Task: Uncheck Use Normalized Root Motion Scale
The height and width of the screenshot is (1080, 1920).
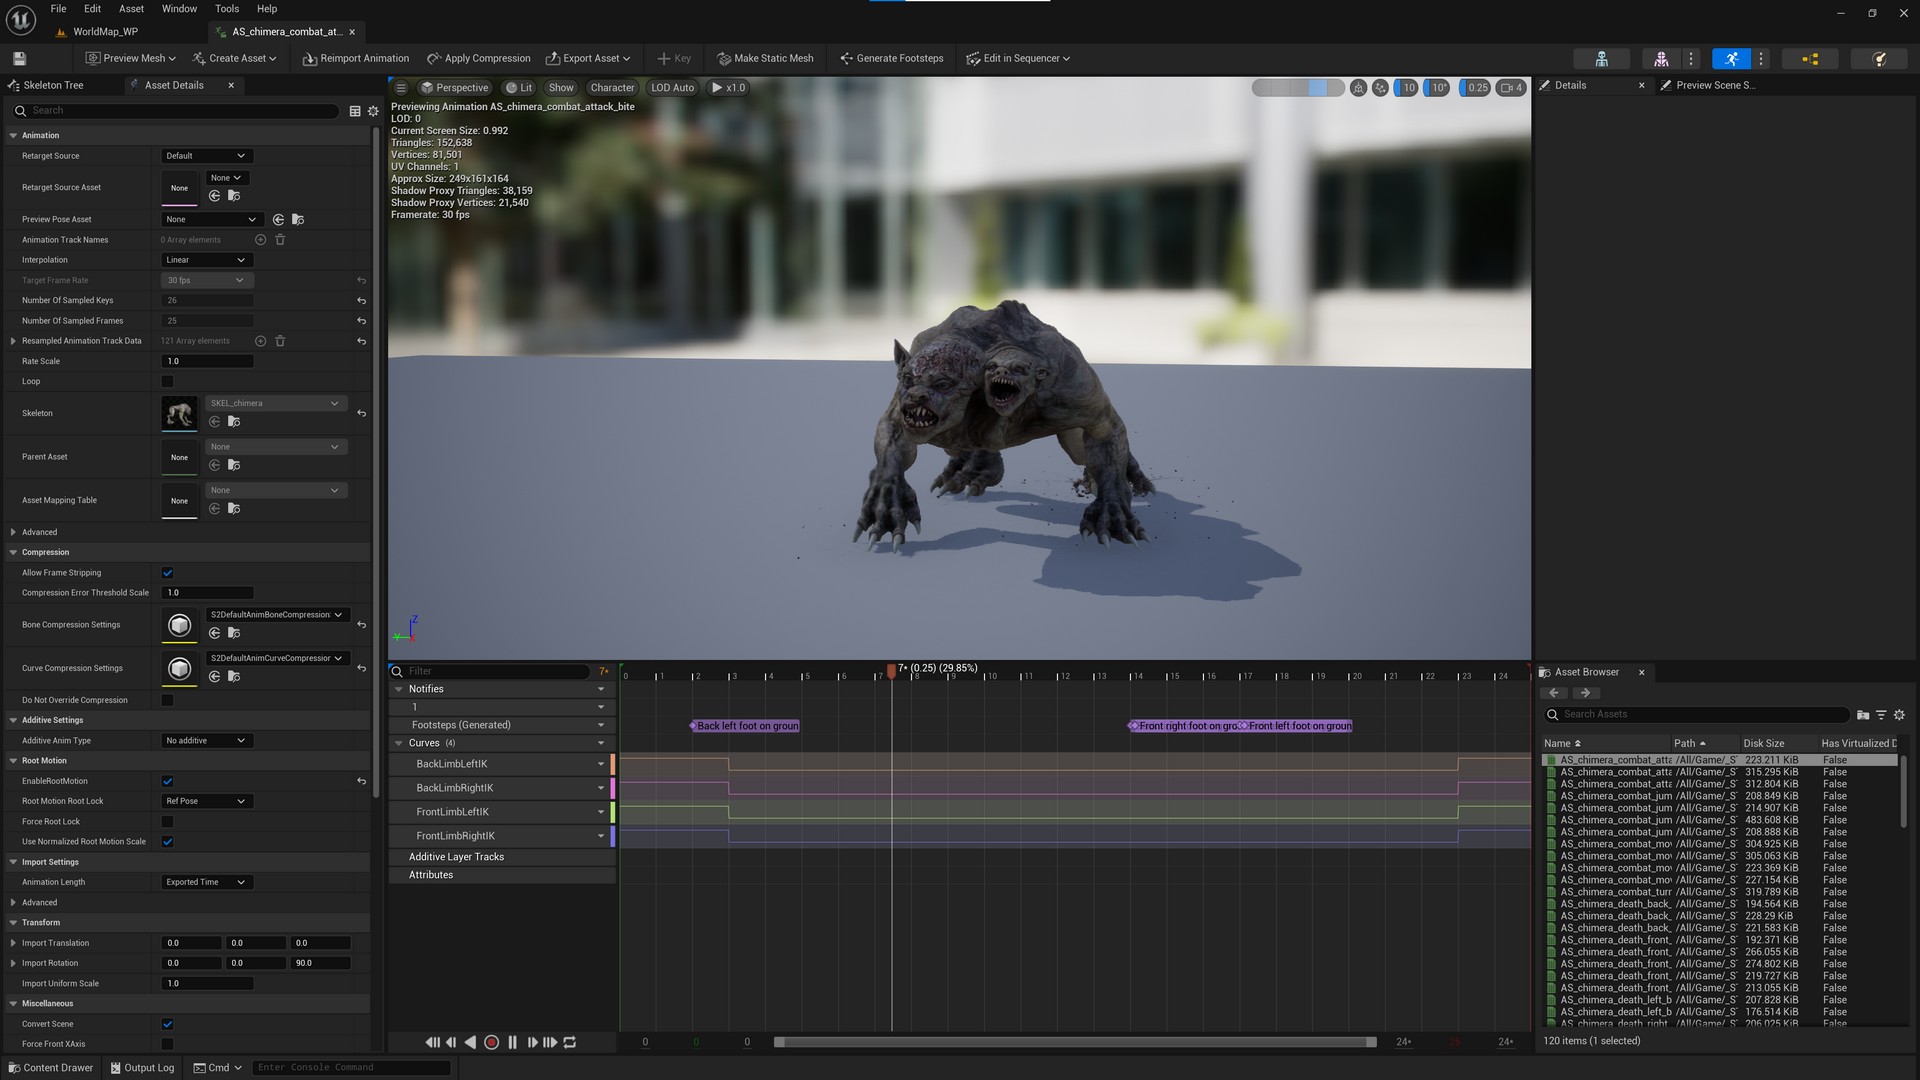Action: [167, 842]
